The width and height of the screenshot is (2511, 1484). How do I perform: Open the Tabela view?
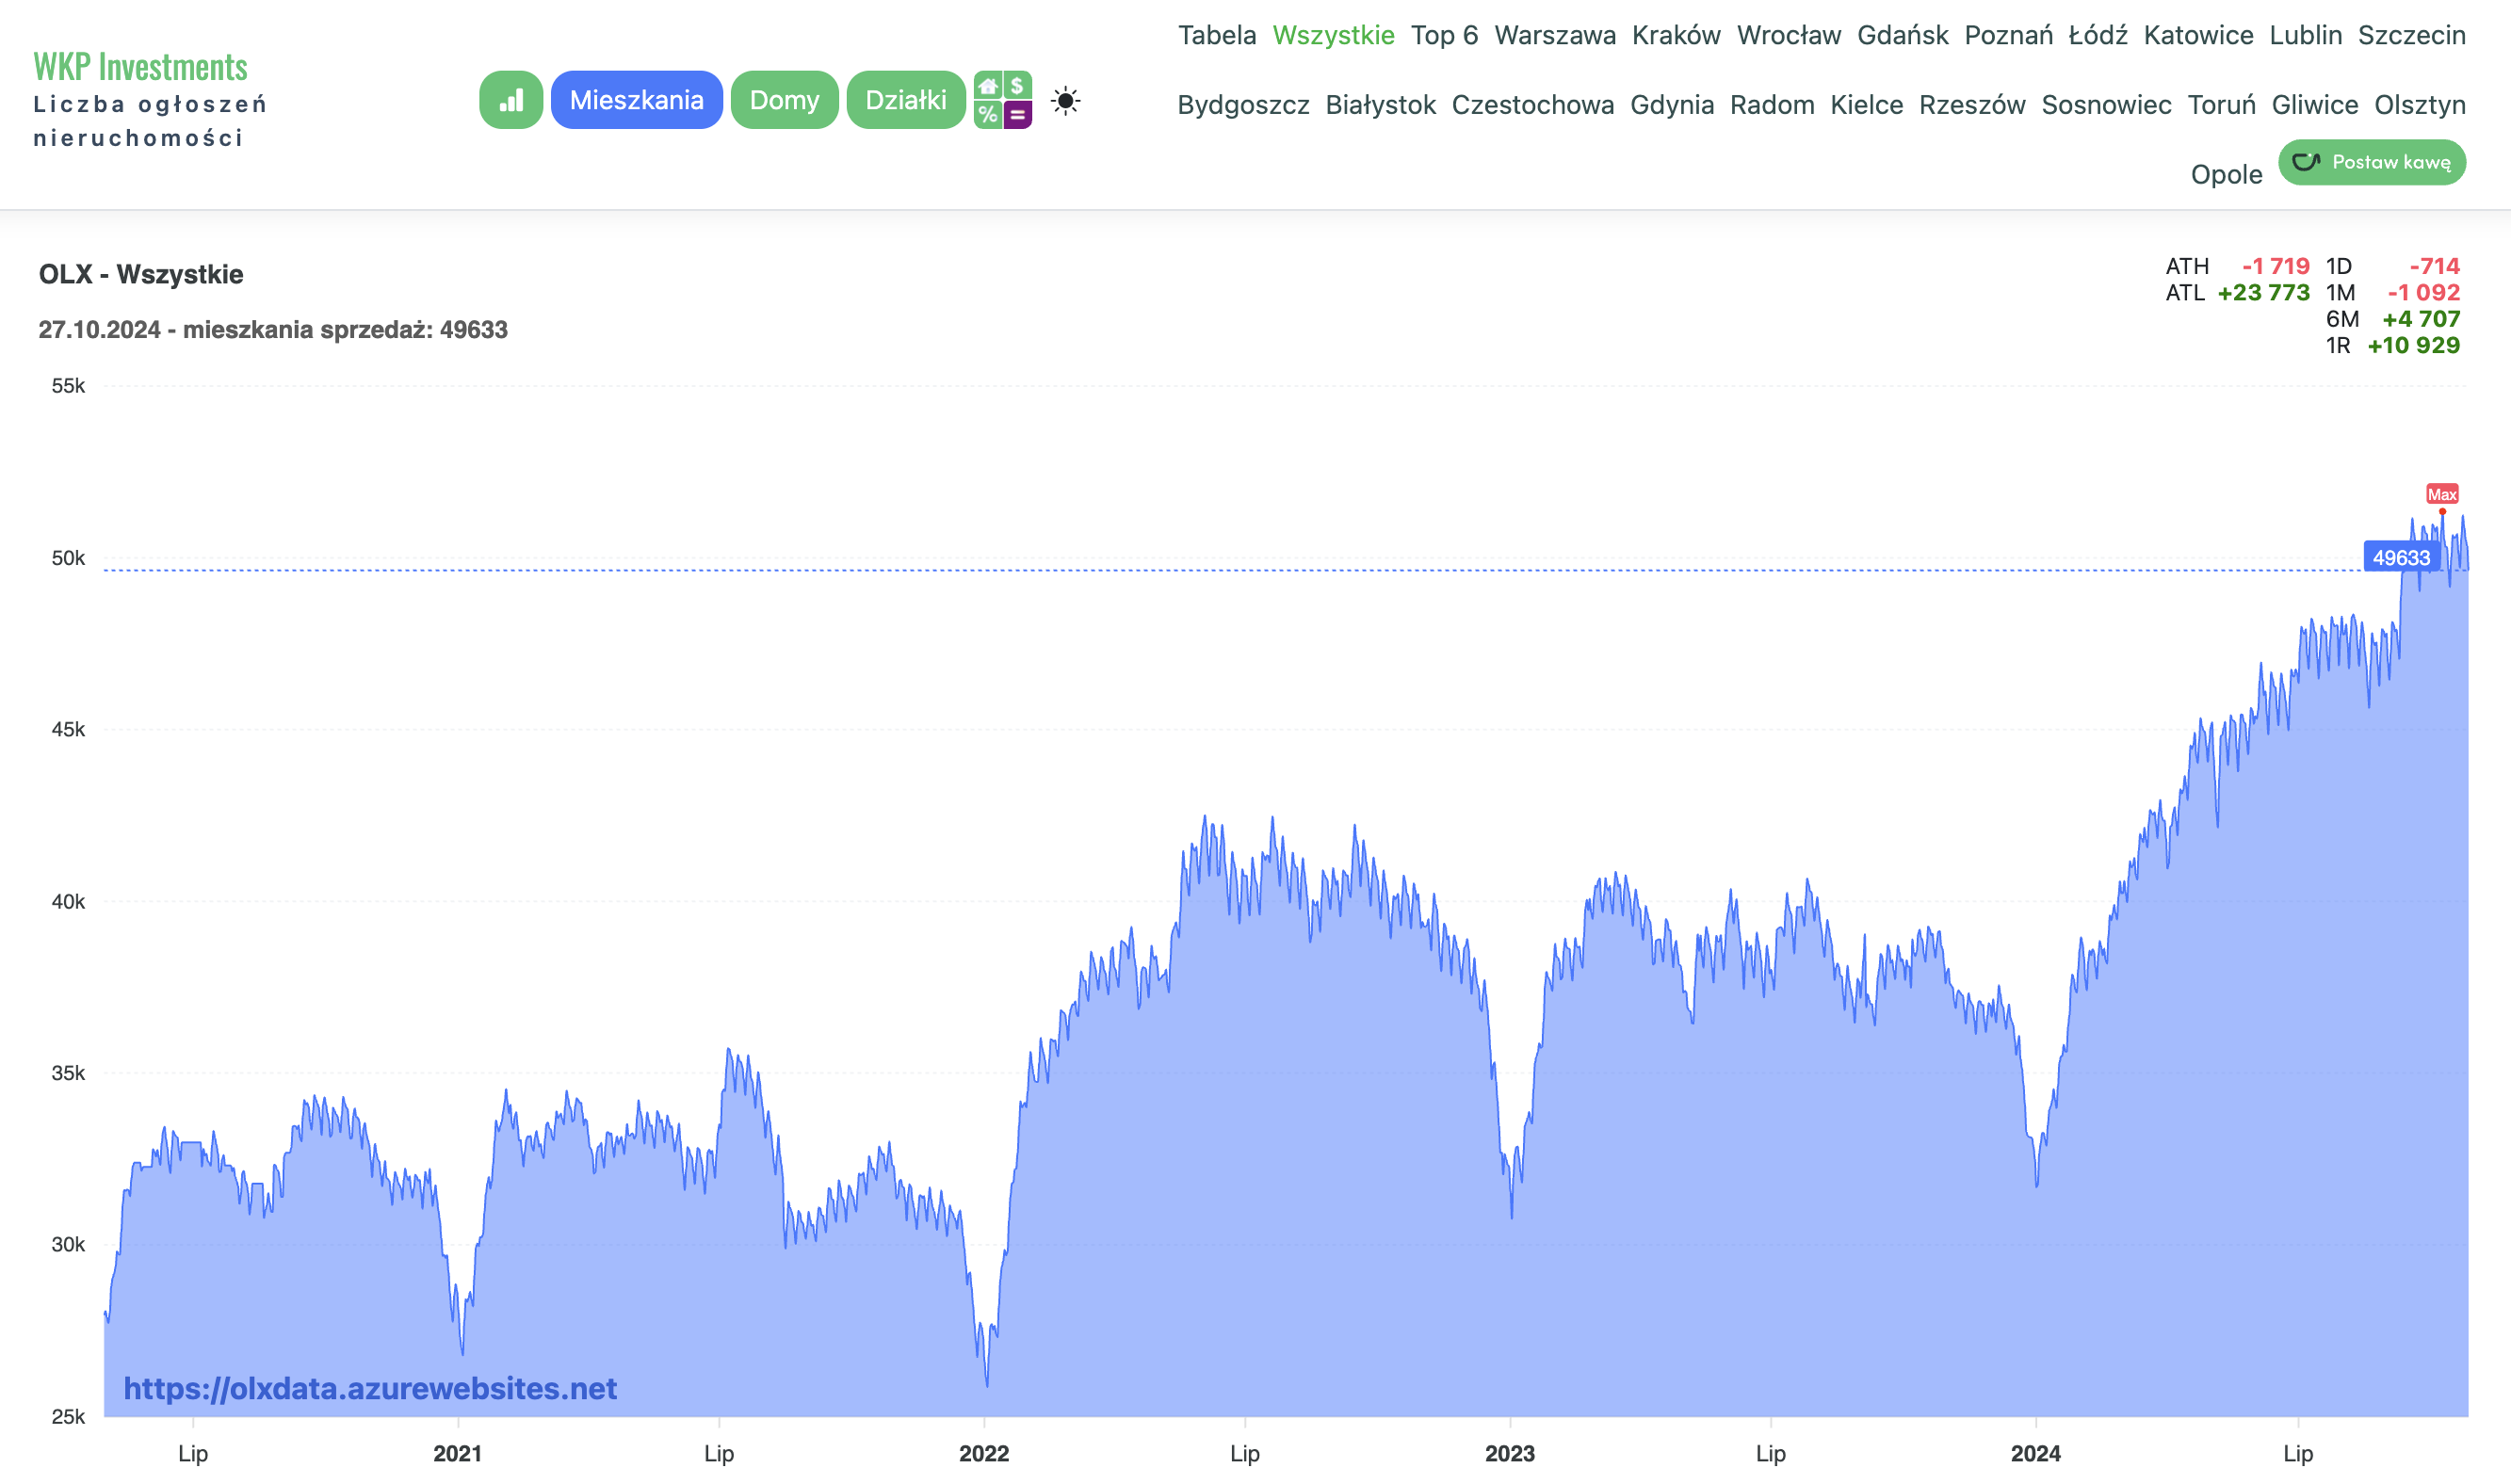coord(1217,35)
